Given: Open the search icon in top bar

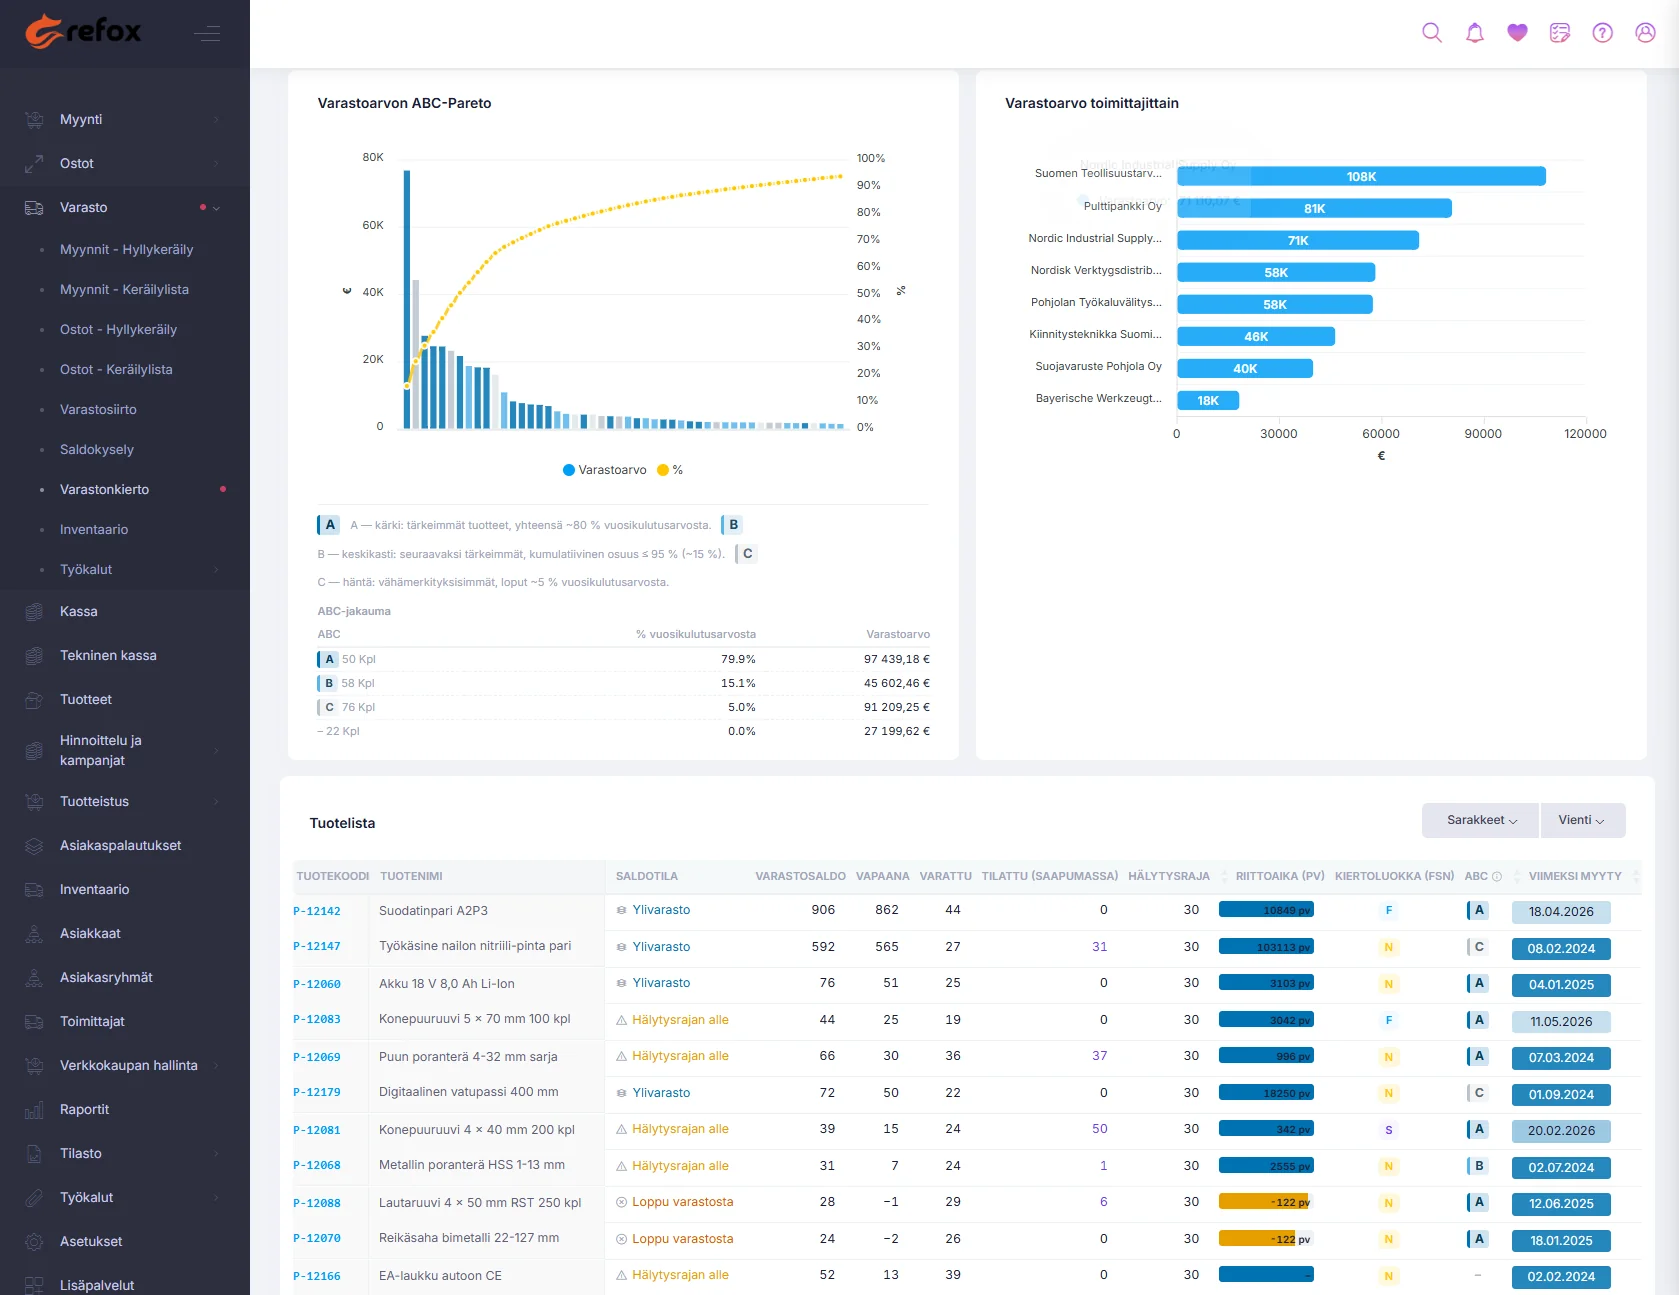Looking at the screenshot, I should click(x=1432, y=33).
